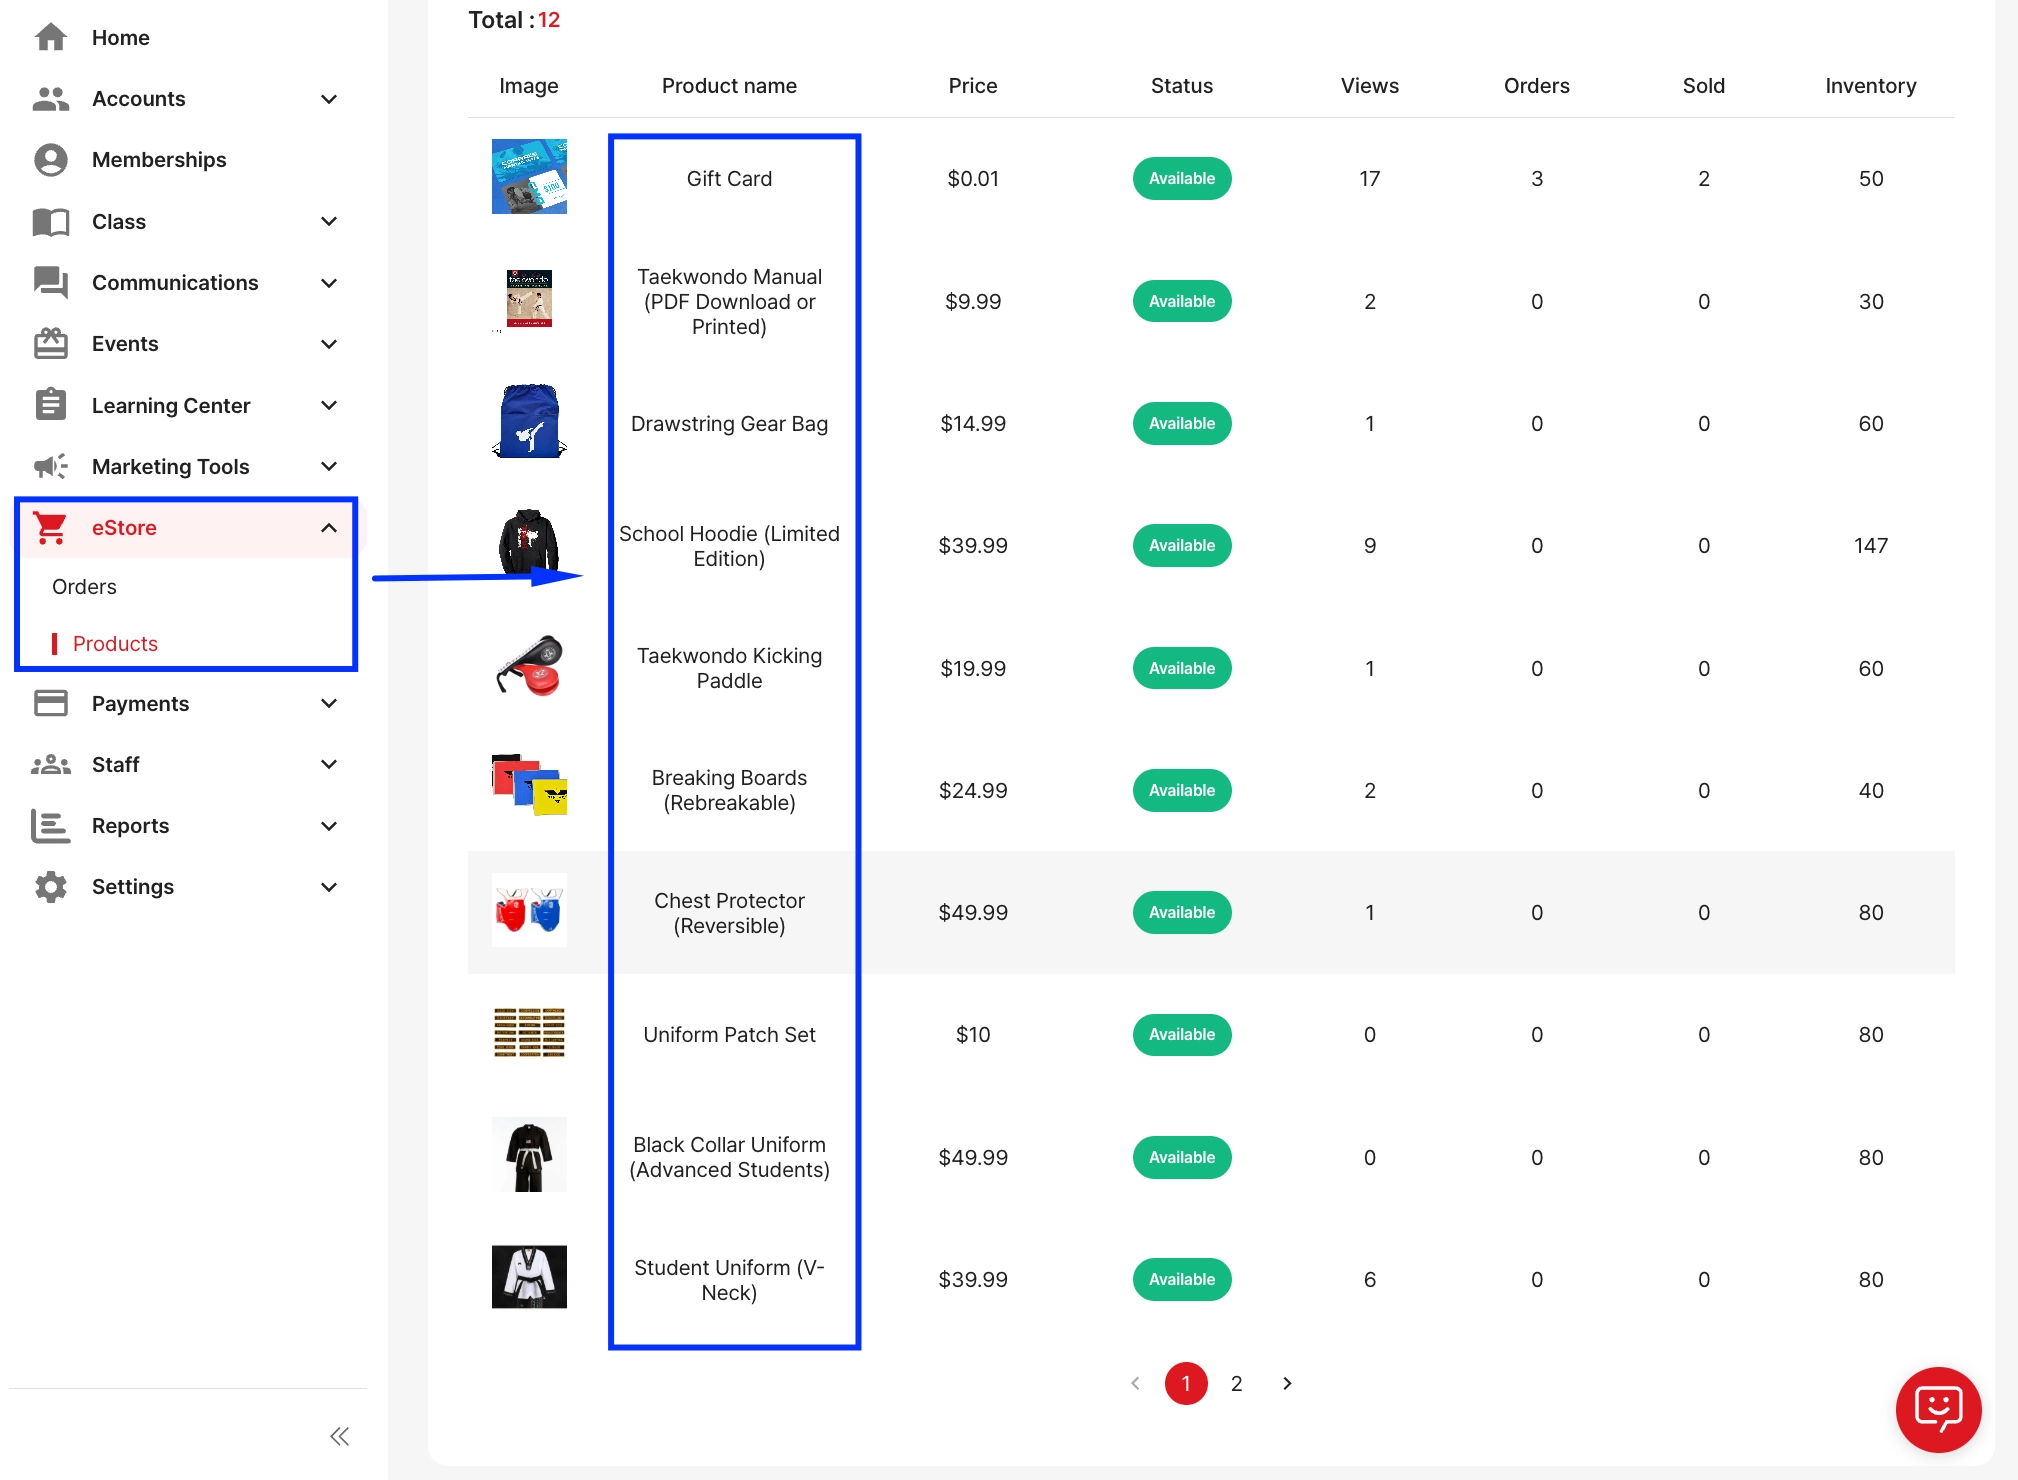Click the eStore shopping cart icon
Image resolution: width=2018 pixels, height=1480 pixels.
[x=50, y=528]
